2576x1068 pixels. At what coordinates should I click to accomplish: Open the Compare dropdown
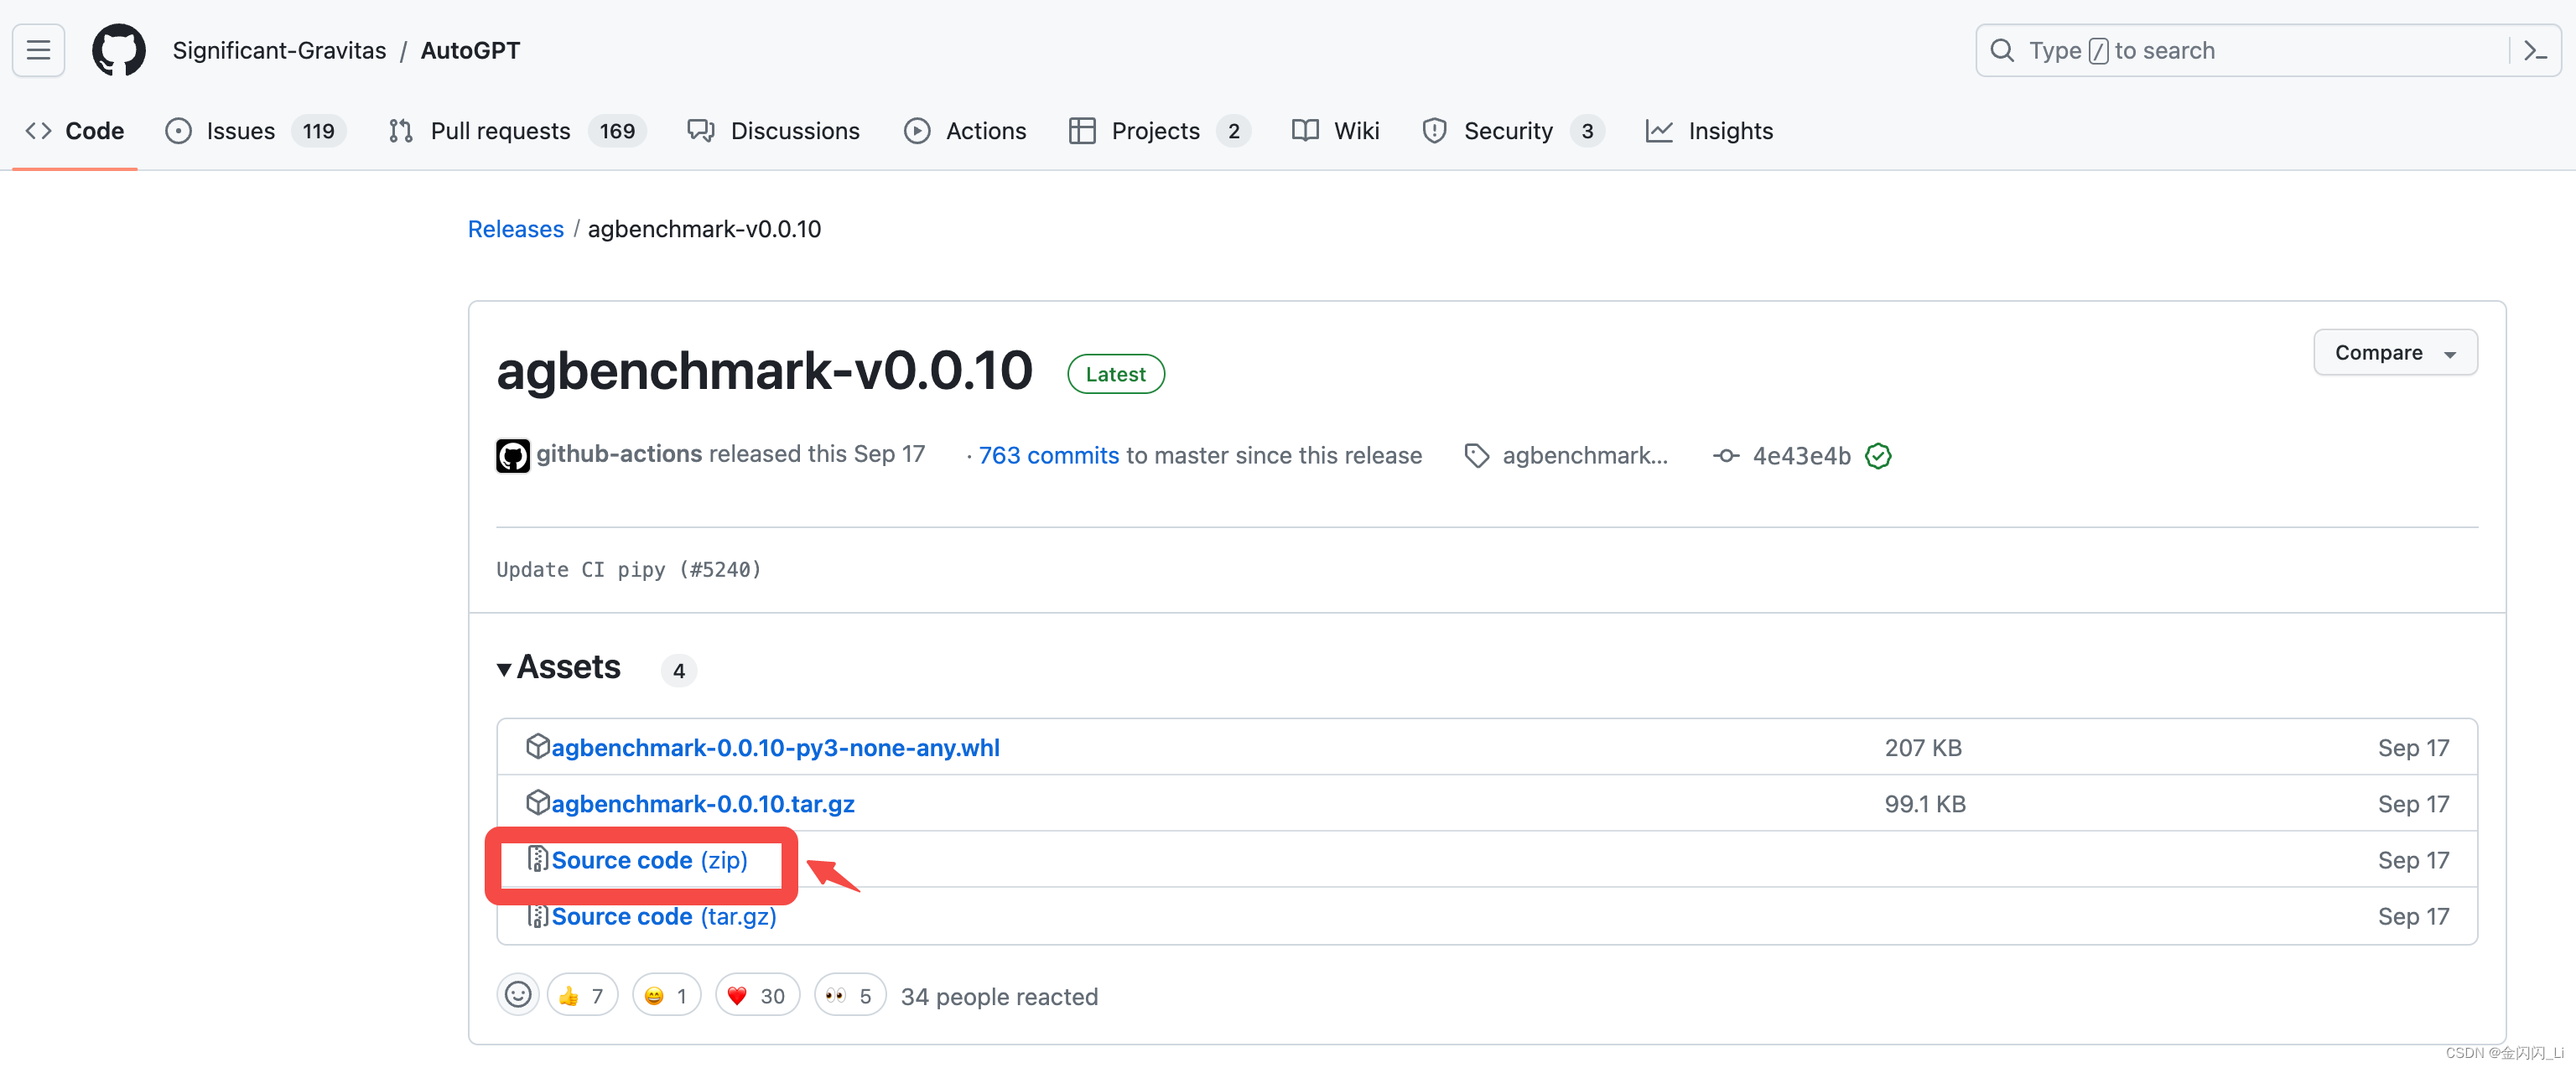click(x=2394, y=353)
